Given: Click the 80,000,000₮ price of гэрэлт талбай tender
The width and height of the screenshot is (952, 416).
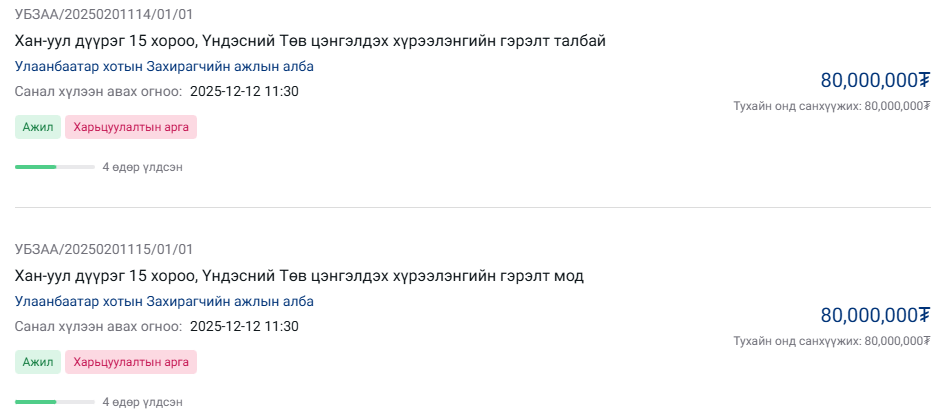Looking at the screenshot, I should tap(875, 81).
